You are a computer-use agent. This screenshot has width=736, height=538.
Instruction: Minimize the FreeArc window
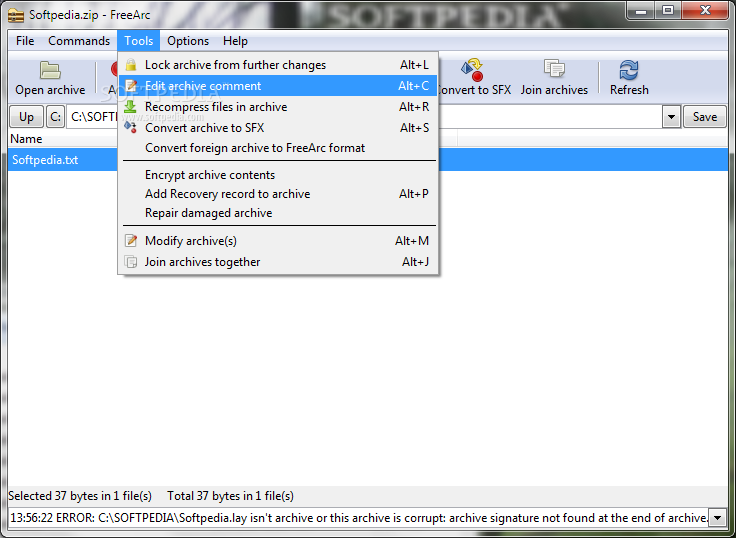pyautogui.click(x=641, y=10)
